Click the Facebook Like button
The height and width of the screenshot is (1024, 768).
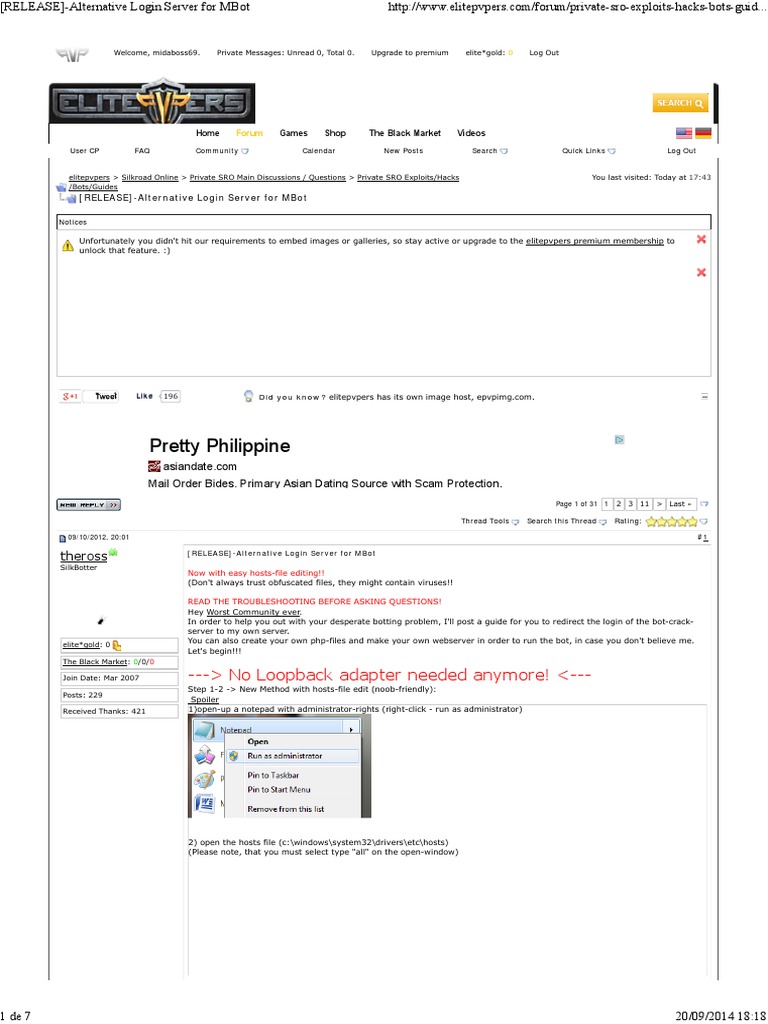tap(144, 396)
